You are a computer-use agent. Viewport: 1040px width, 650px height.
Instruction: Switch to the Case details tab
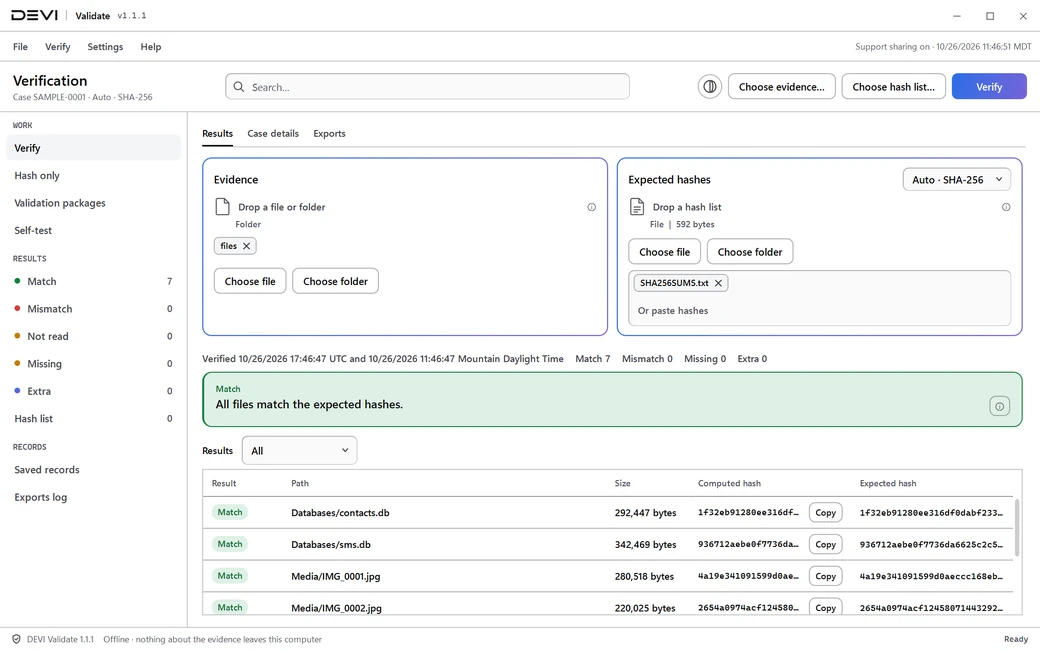(x=273, y=133)
